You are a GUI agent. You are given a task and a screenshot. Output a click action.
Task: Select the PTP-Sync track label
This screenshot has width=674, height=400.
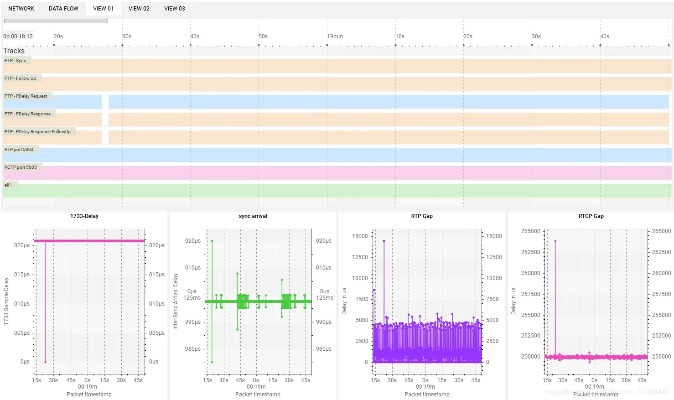[x=18, y=60]
